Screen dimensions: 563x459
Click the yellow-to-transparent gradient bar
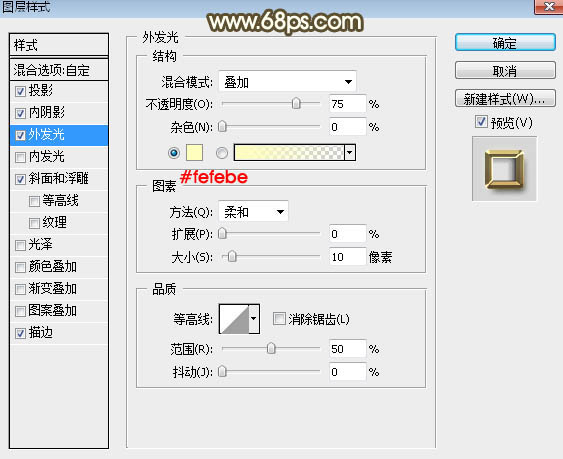point(289,153)
